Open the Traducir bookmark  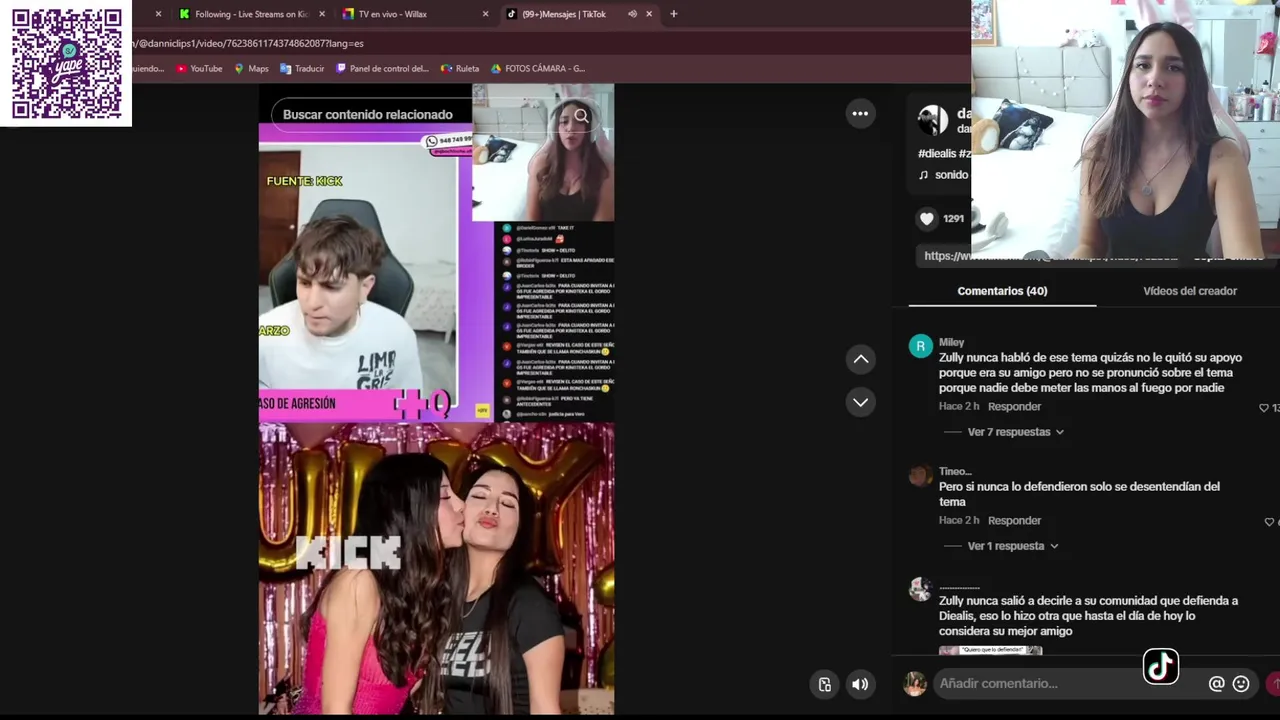[x=302, y=68]
